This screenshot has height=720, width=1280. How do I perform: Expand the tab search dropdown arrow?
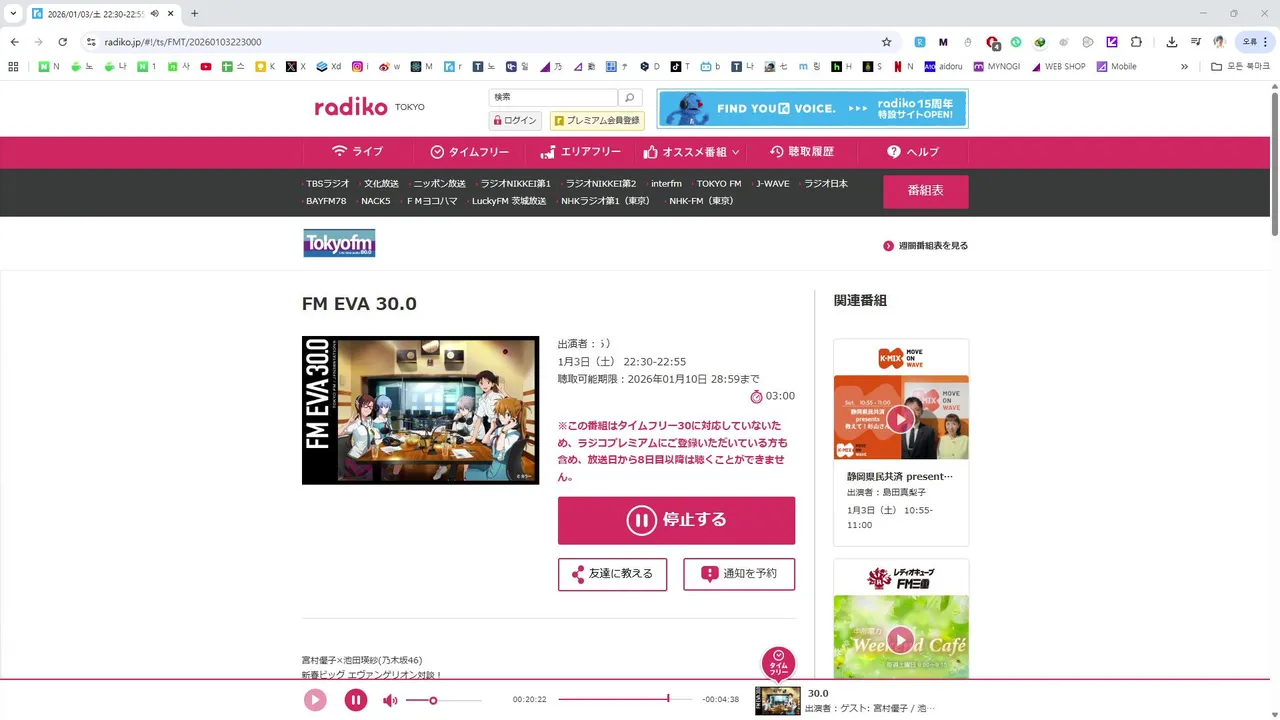point(14,13)
